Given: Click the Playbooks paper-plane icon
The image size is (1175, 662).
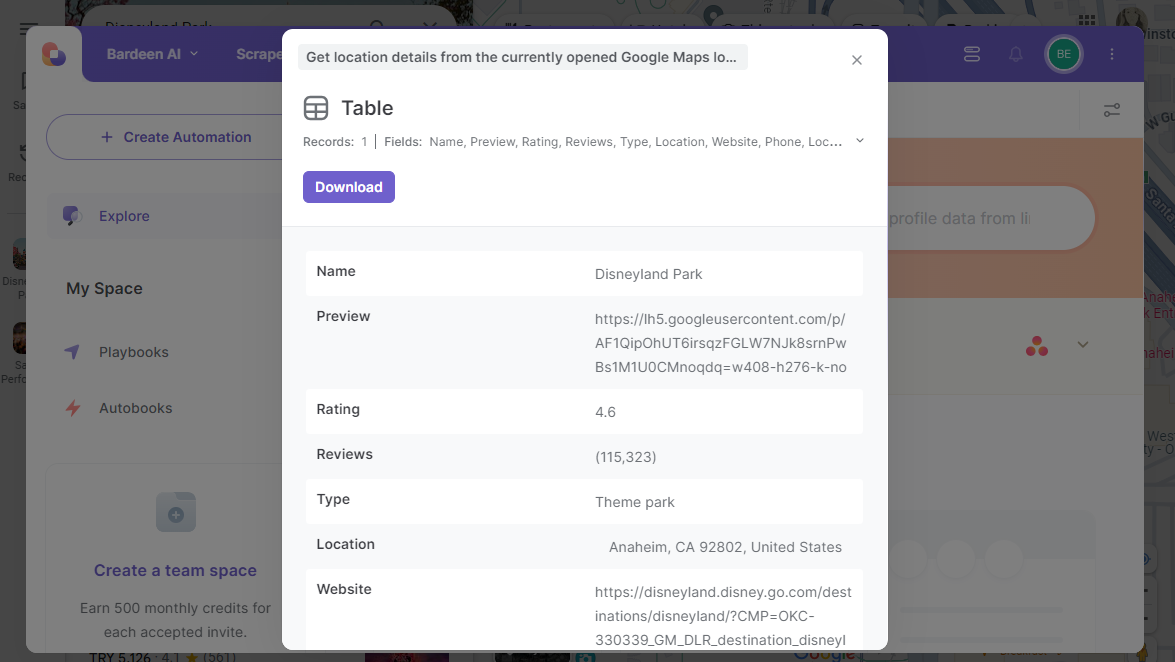Looking at the screenshot, I should point(72,352).
